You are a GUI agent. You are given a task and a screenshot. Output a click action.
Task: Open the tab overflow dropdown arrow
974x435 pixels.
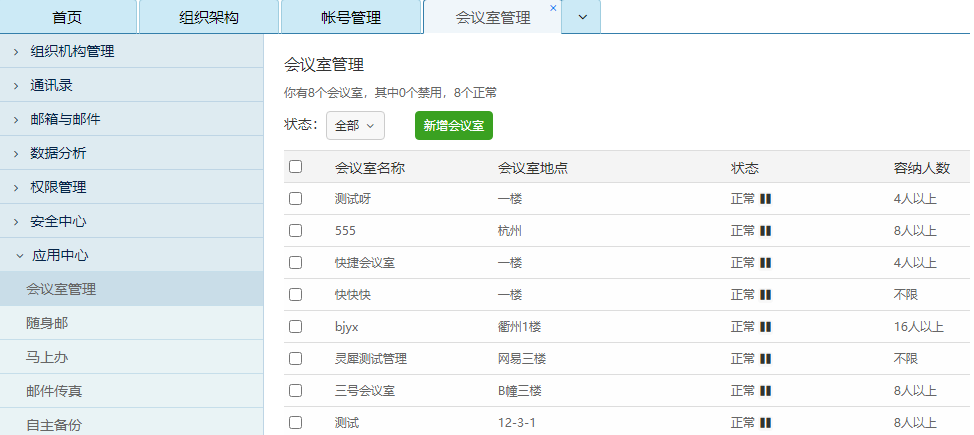point(582,17)
